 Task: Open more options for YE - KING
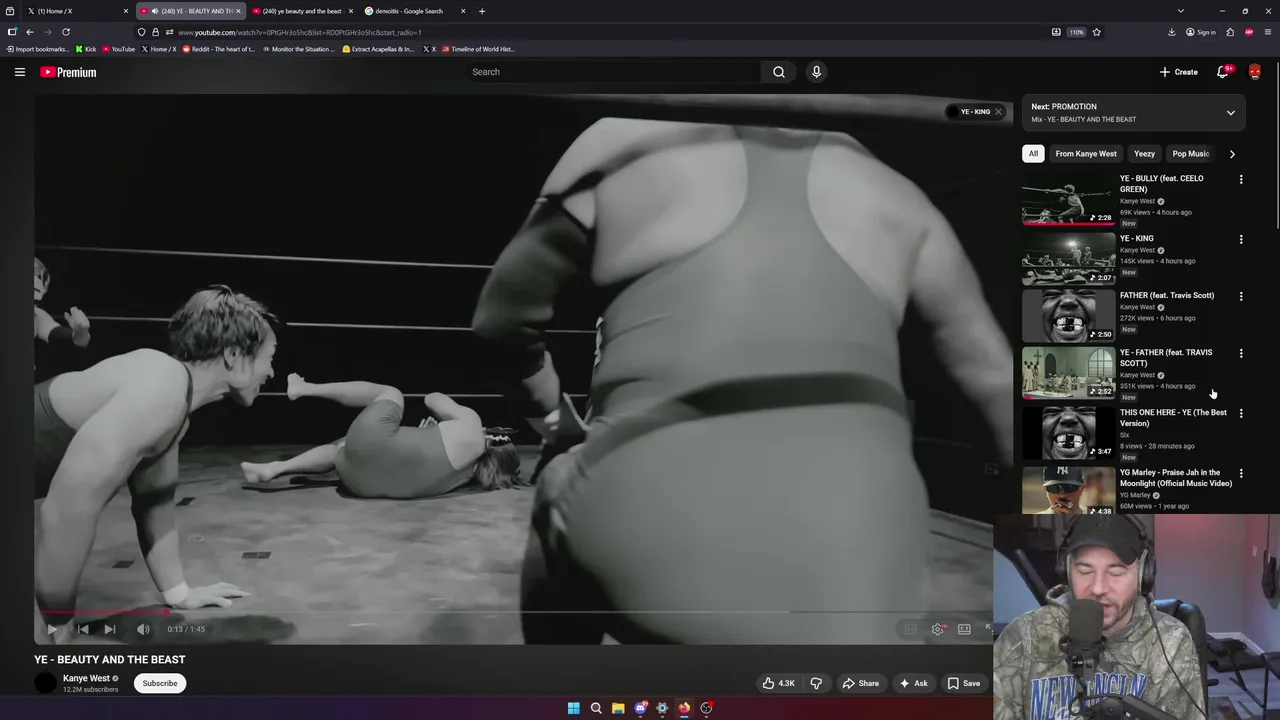coord(1241,240)
